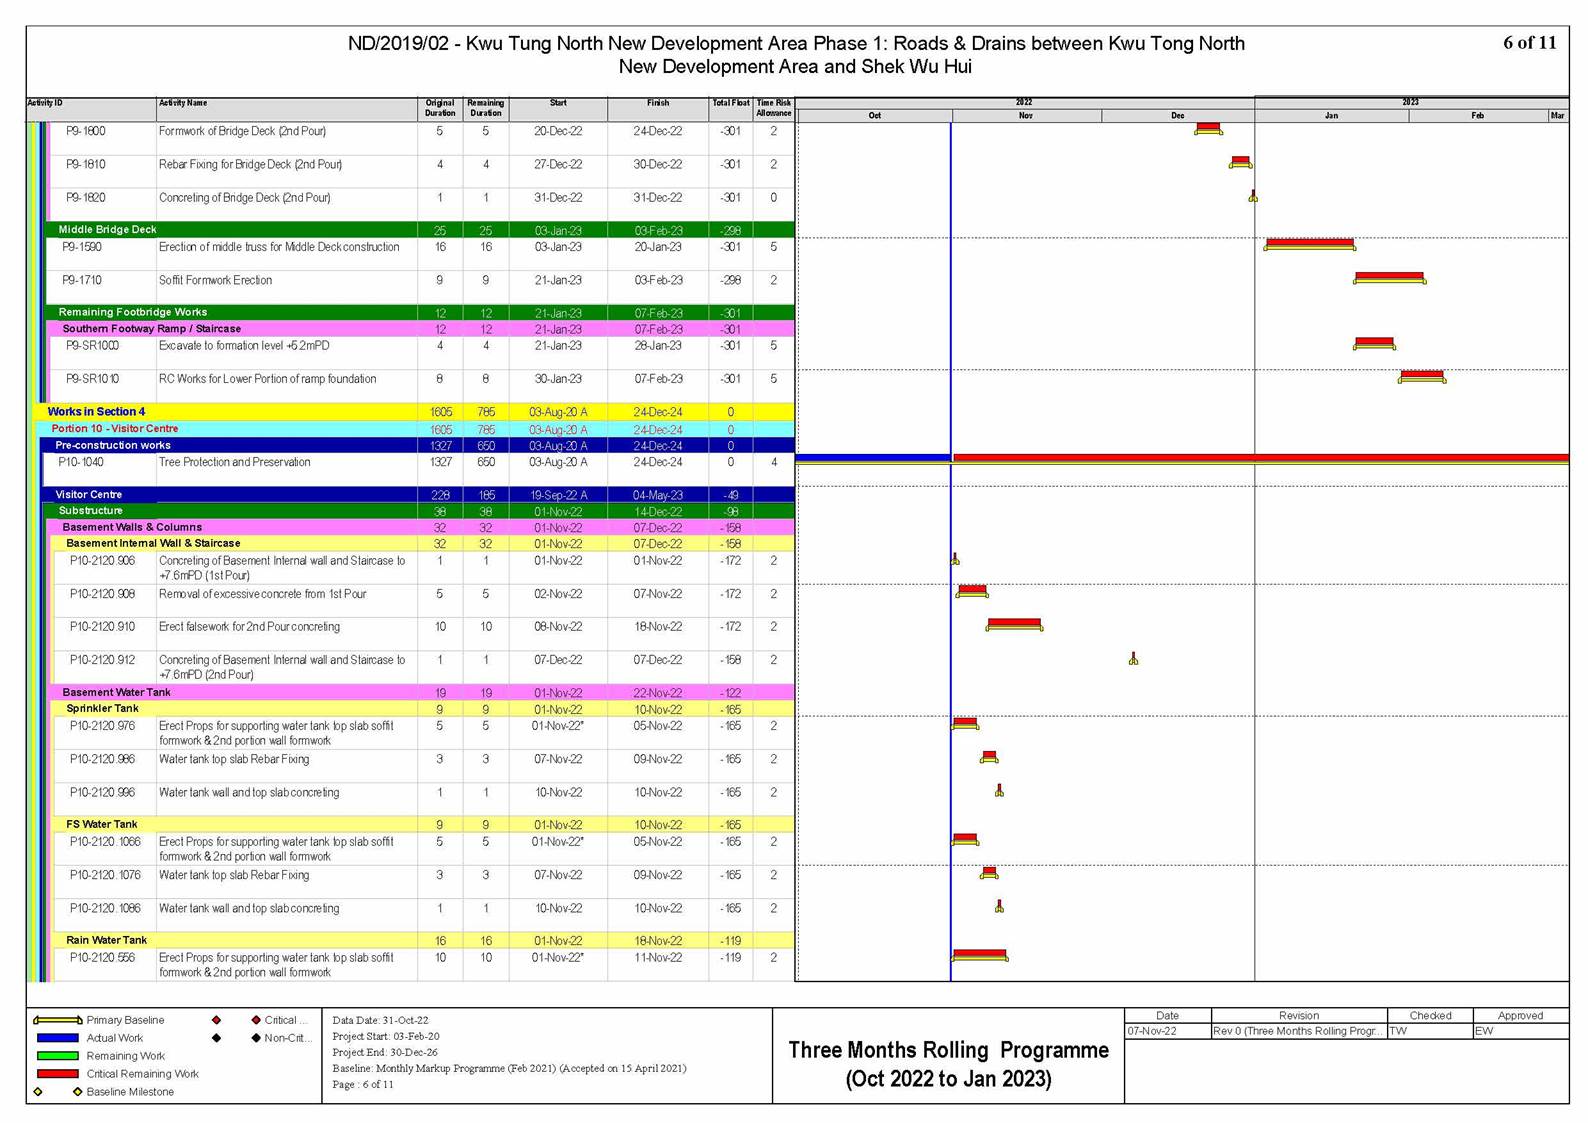
Task: Click the blue Actual Work legend swatch
Action: pos(57,1038)
